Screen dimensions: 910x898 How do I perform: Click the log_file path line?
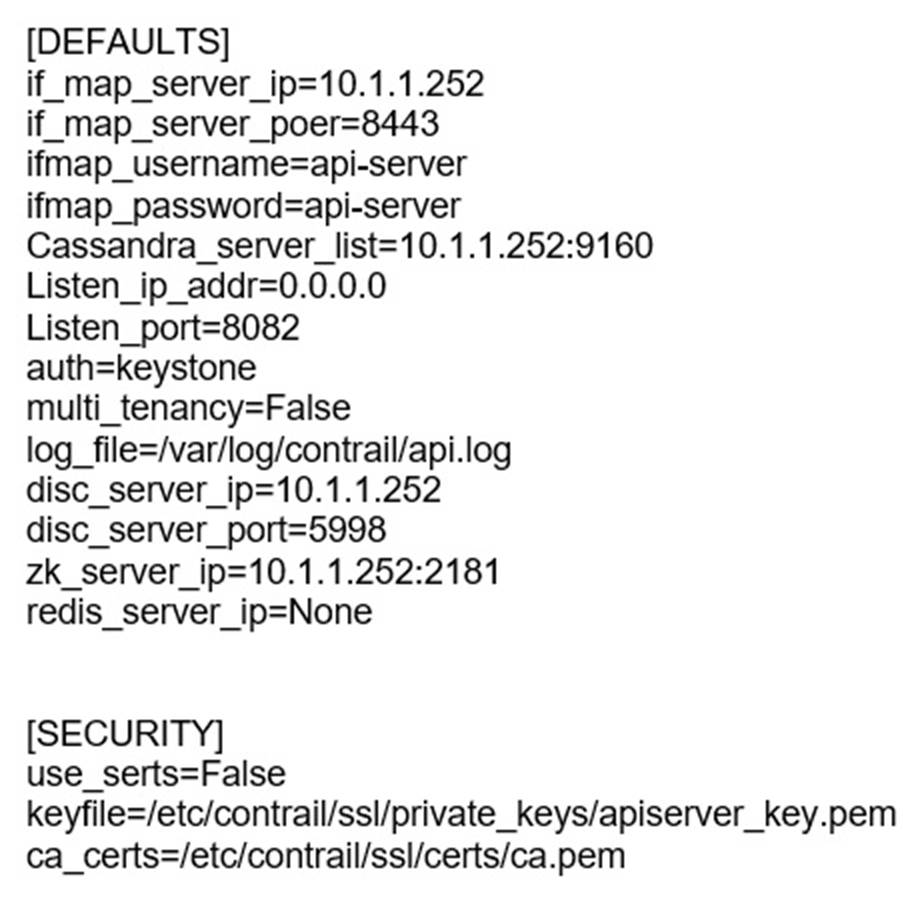tap(269, 450)
